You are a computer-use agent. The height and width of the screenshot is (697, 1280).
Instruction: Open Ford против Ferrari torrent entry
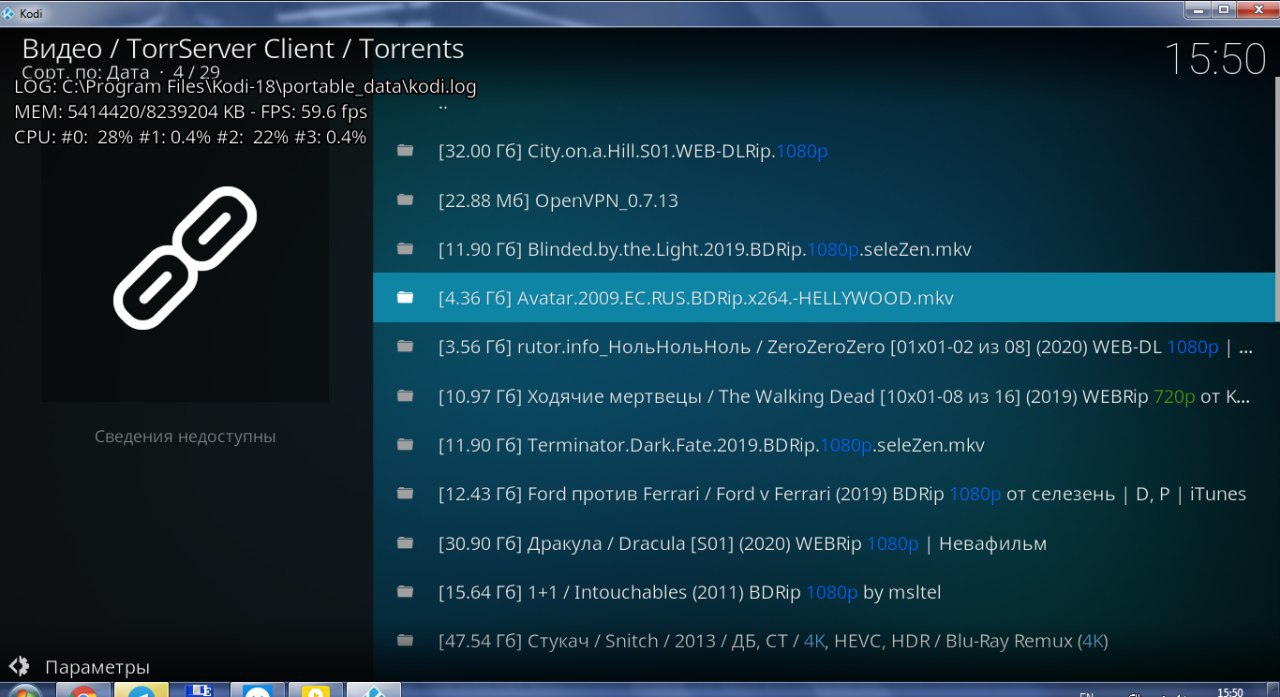point(826,494)
